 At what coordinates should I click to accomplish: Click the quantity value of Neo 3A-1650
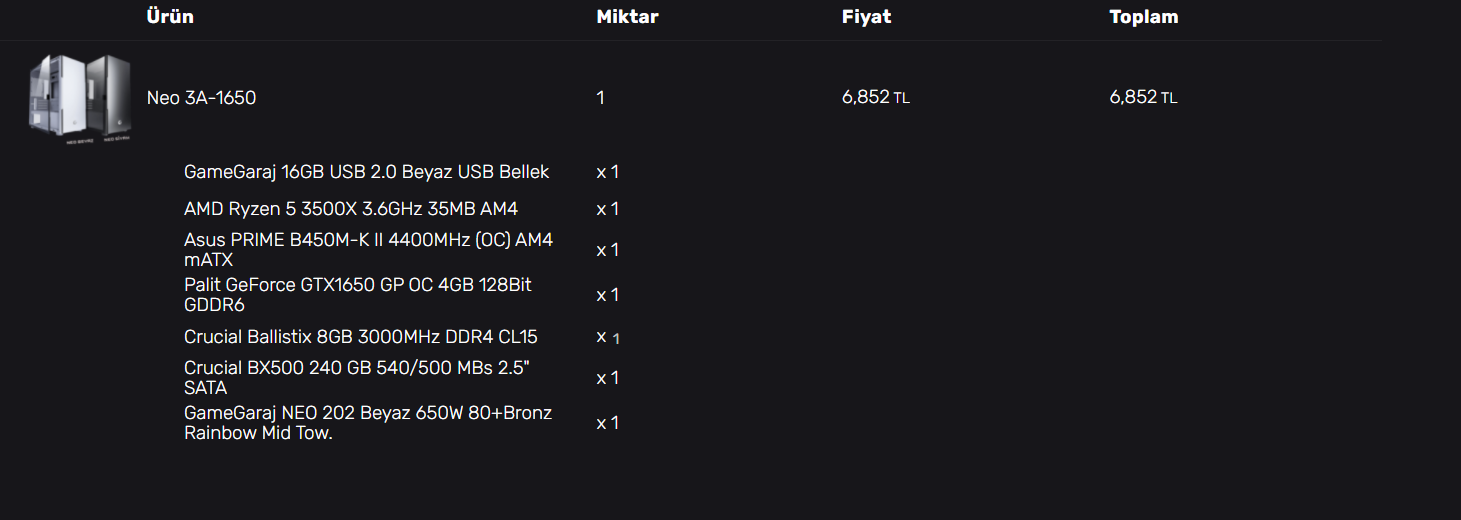click(x=600, y=98)
